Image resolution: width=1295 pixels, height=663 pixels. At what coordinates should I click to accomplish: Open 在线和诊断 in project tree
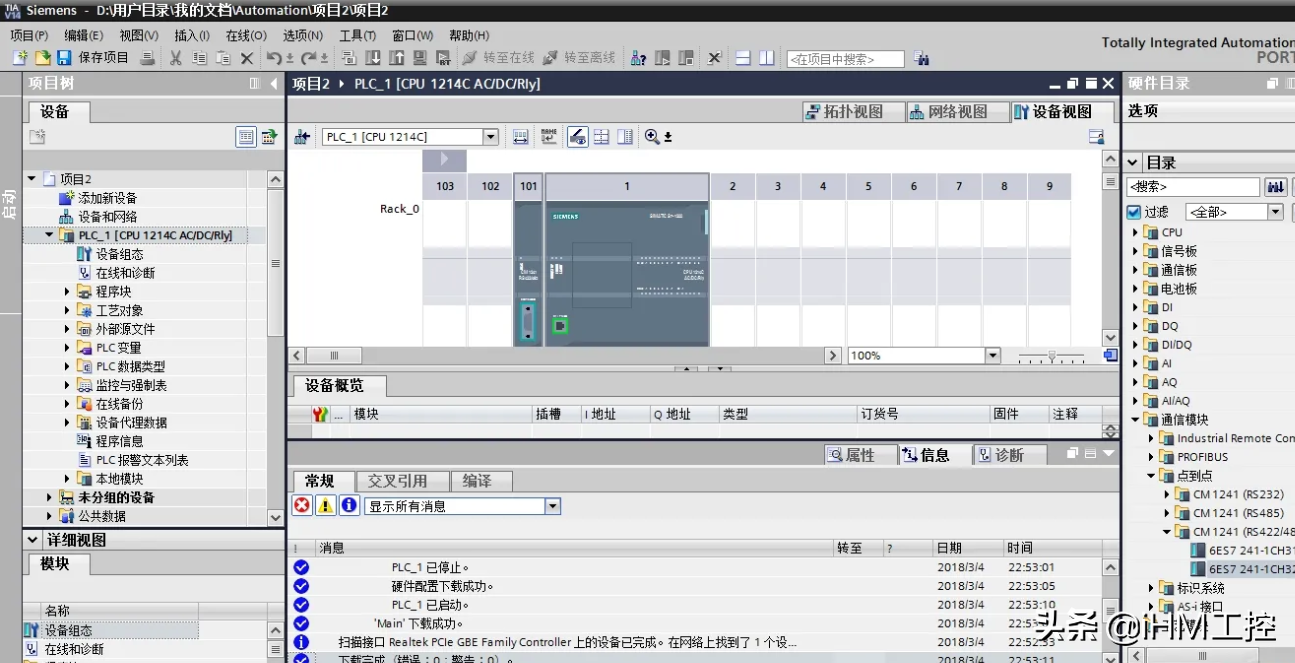click(125, 273)
